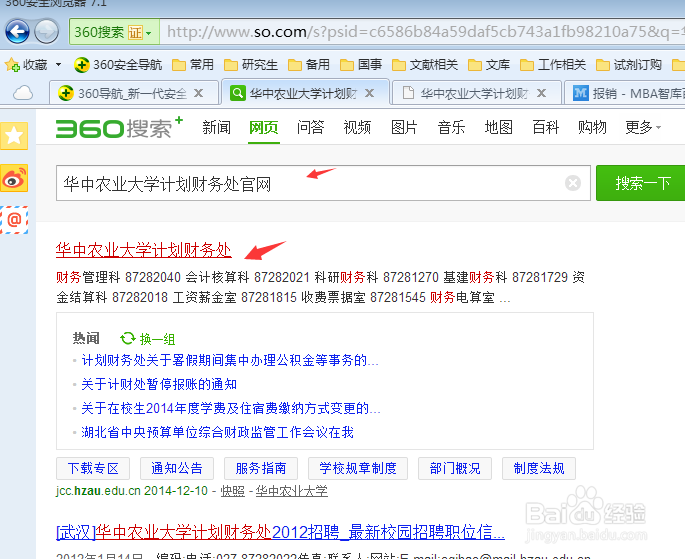Open the 文库 bookmark folder
Screen dimensions: 685x559
[x=489, y=65]
